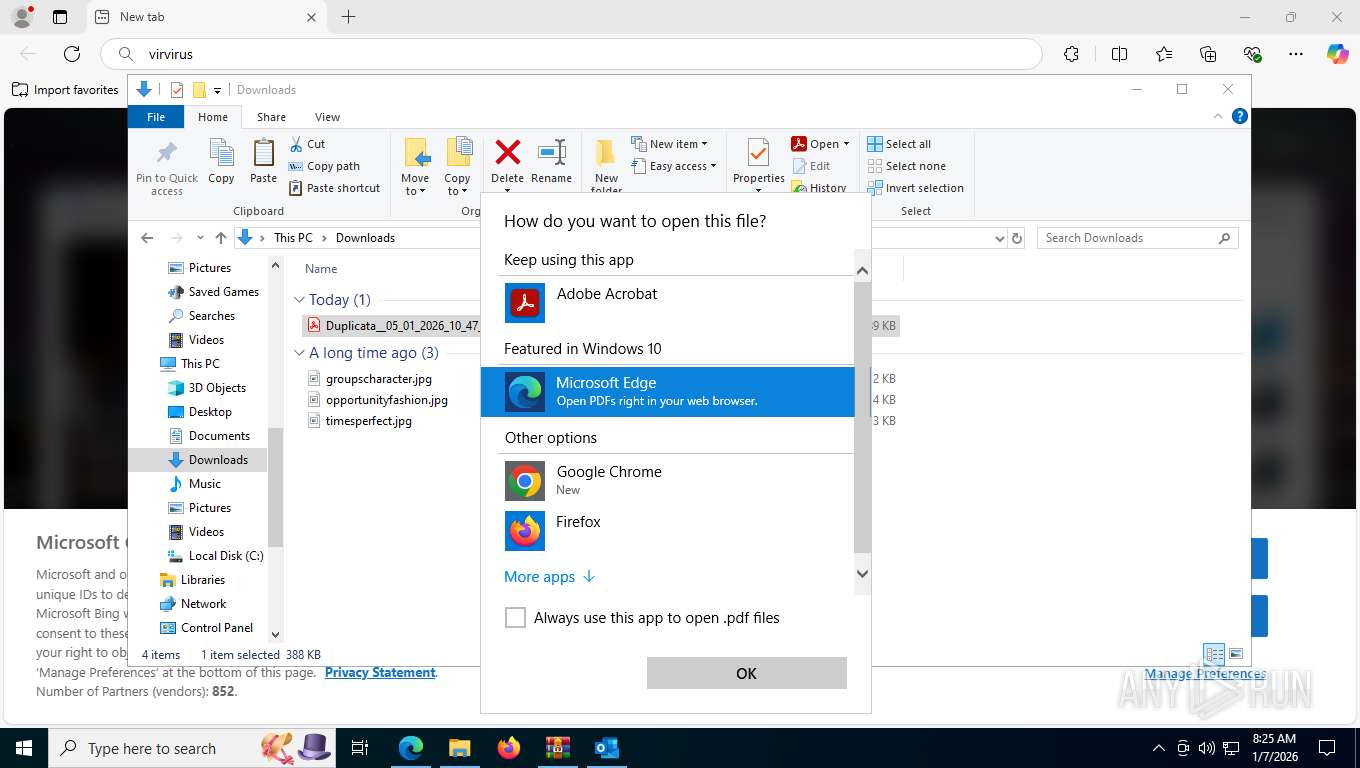Open the Edge Favorites star icon
Image resolution: width=1360 pixels, height=768 pixels.
[x=1163, y=54]
